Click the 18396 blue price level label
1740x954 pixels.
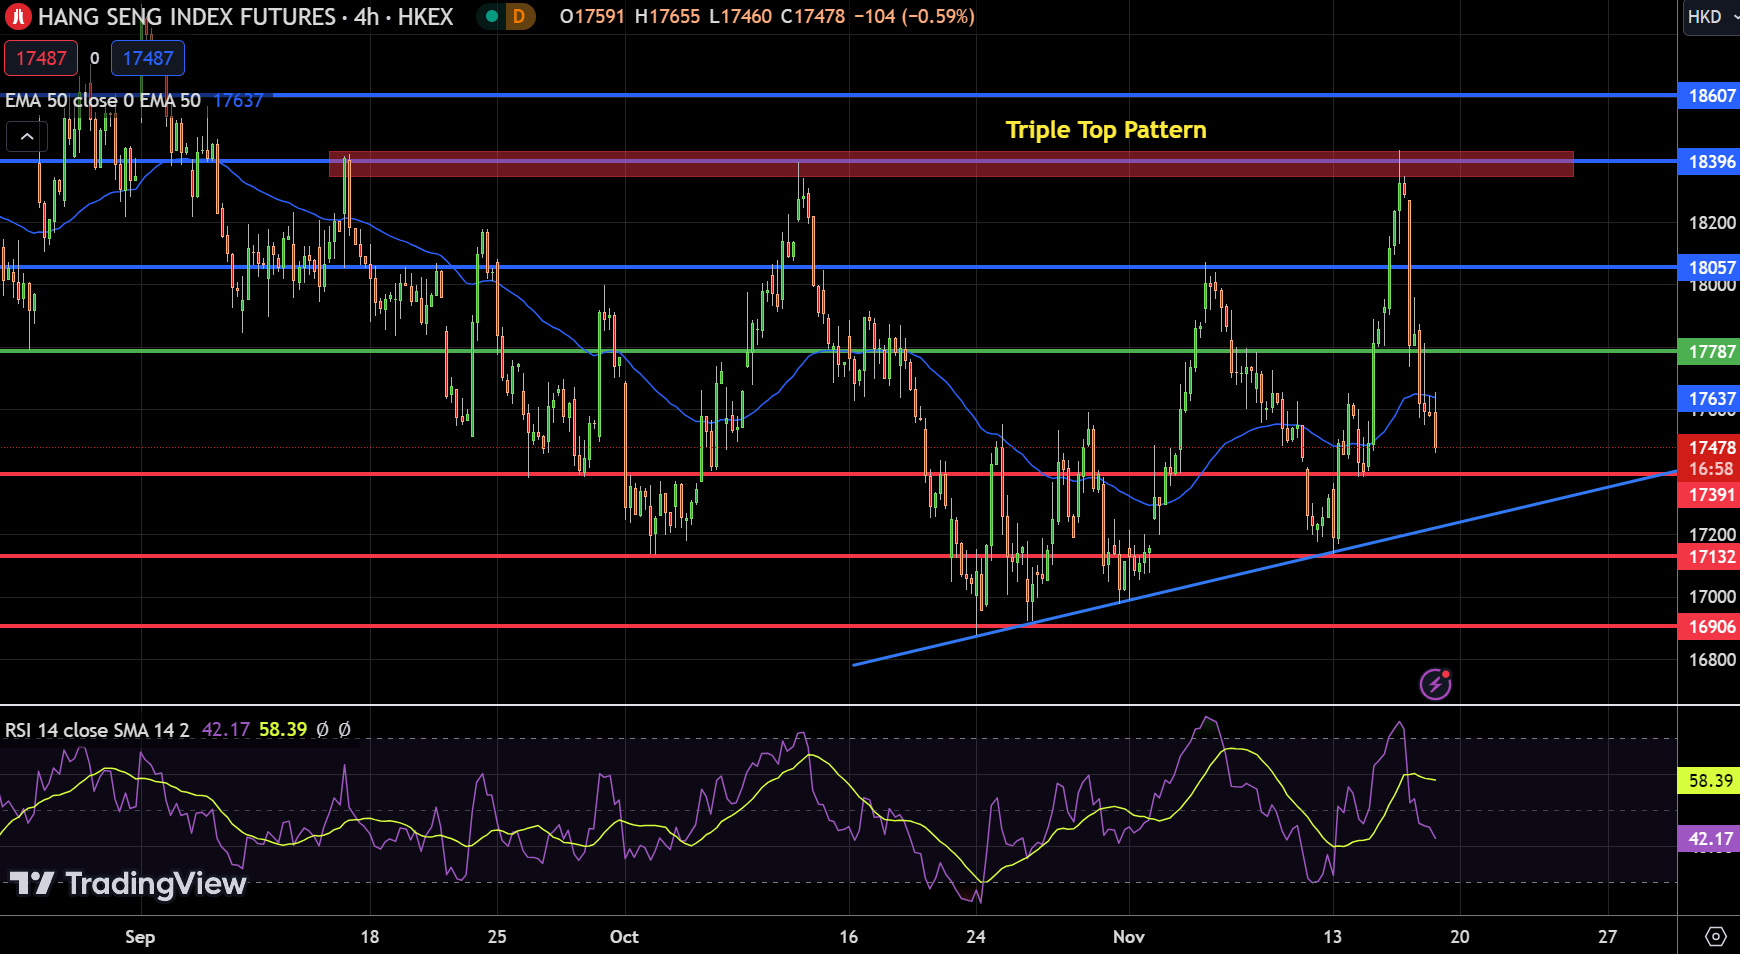(1710, 161)
